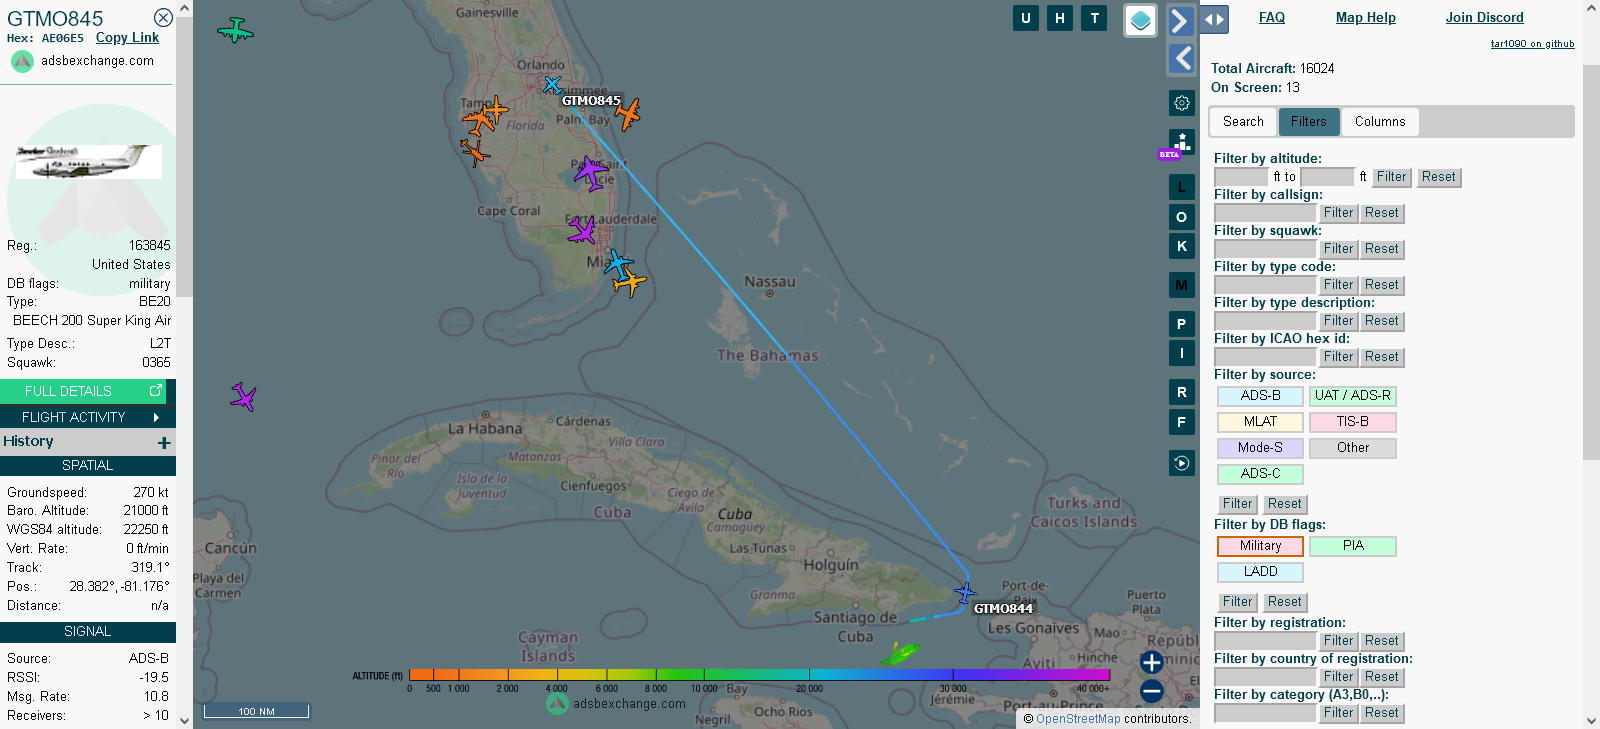The height and width of the screenshot is (729, 1600).
Task: Toggle the MLAT source filter
Action: 1260,422
